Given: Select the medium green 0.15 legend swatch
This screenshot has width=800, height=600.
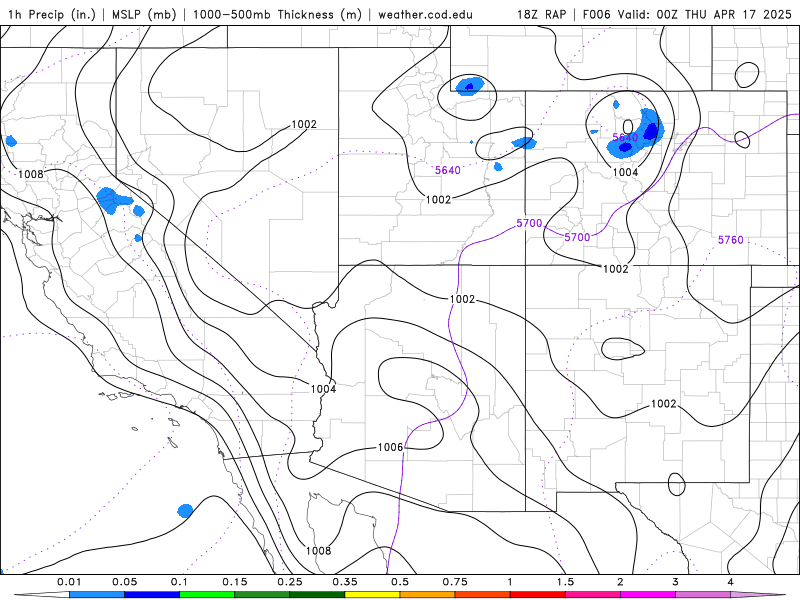Looking at the screenshot, I should click(262, 595).
